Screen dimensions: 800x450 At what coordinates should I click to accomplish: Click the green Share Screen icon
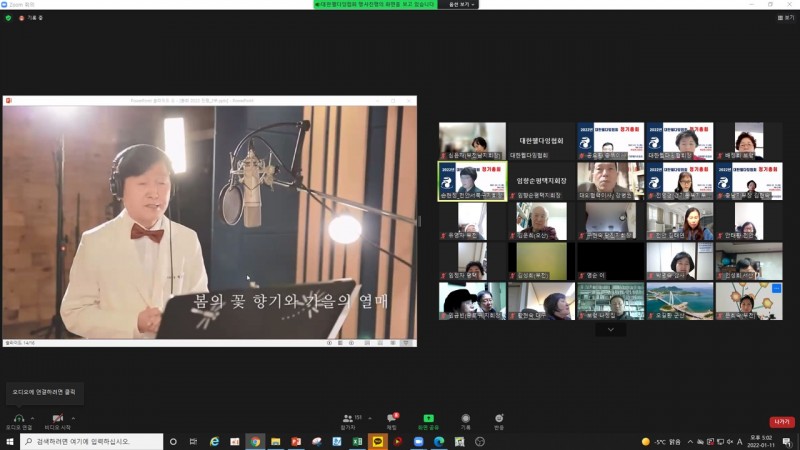click(428, 419)
